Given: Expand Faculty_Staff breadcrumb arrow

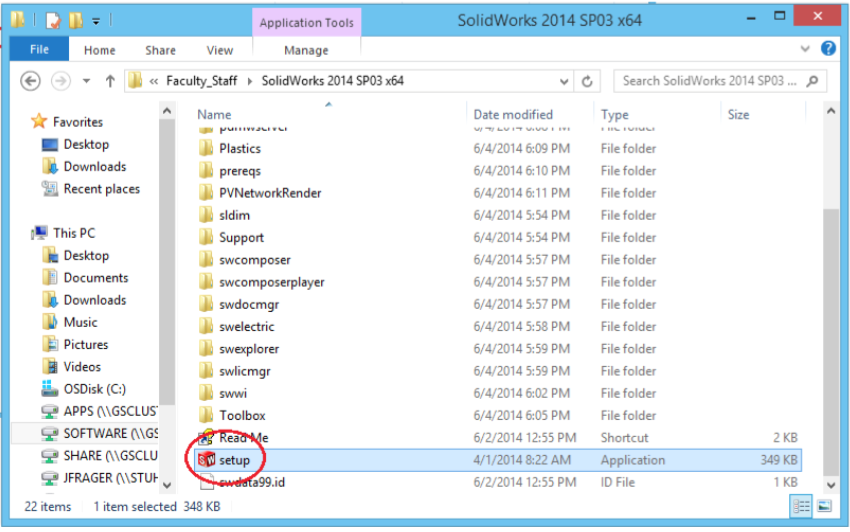Looking at the screenshot, I should (250, 81).
